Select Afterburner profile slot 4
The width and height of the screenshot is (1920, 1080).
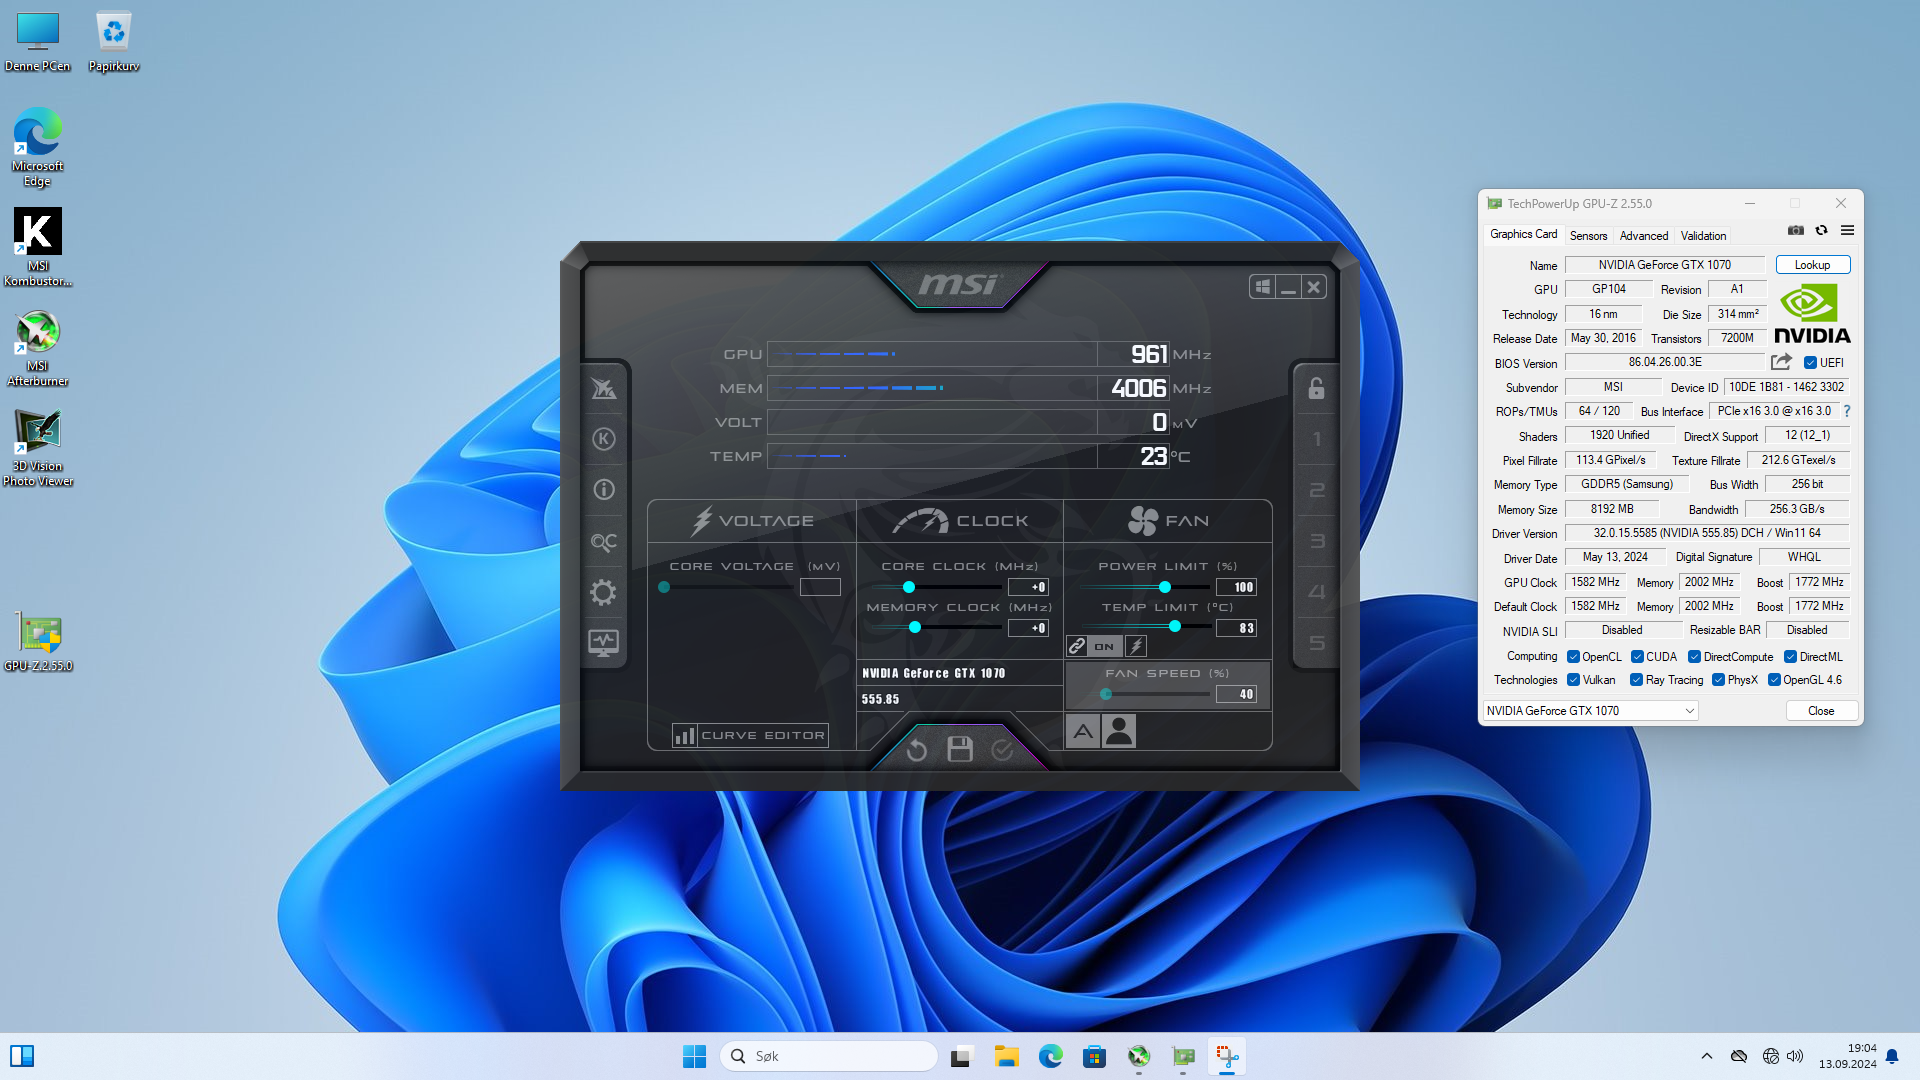(x=1316, y=592)
